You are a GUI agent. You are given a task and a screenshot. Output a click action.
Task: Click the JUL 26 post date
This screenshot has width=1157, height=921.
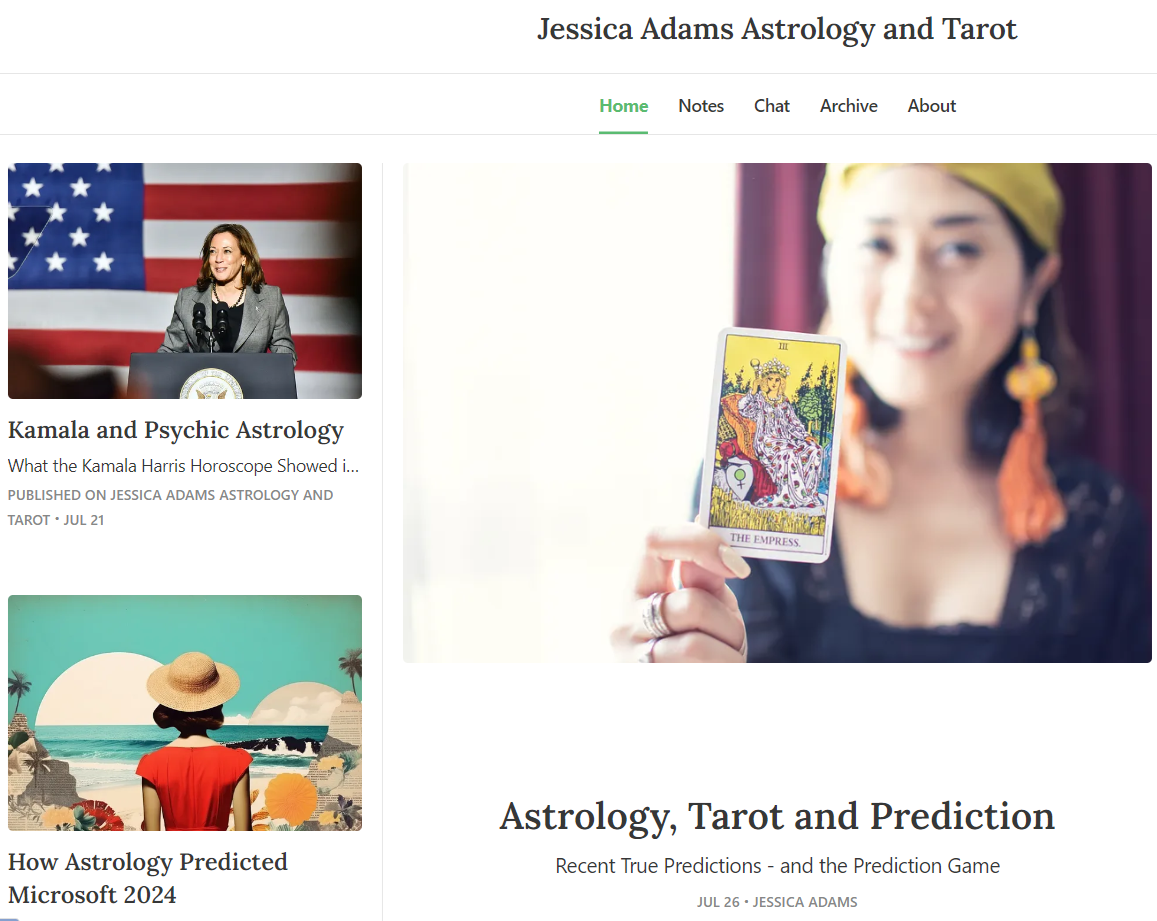718,902
